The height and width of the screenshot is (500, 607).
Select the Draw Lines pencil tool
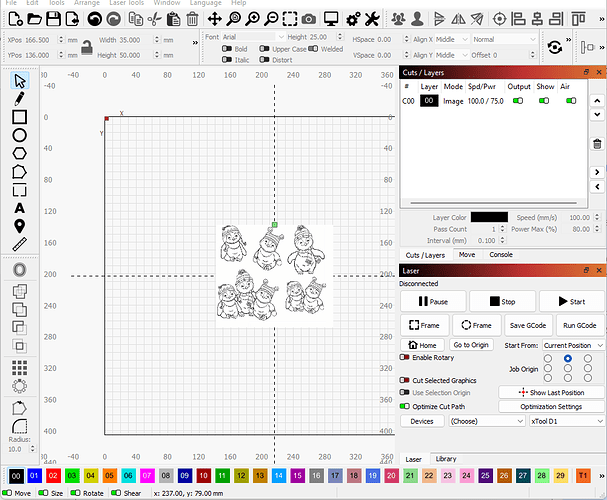19,98
